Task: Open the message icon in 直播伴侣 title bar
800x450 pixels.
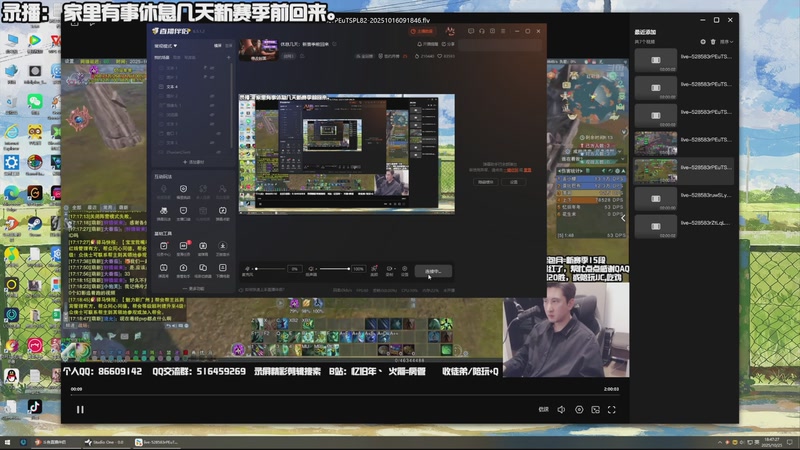Action: [x=471, y=31]
